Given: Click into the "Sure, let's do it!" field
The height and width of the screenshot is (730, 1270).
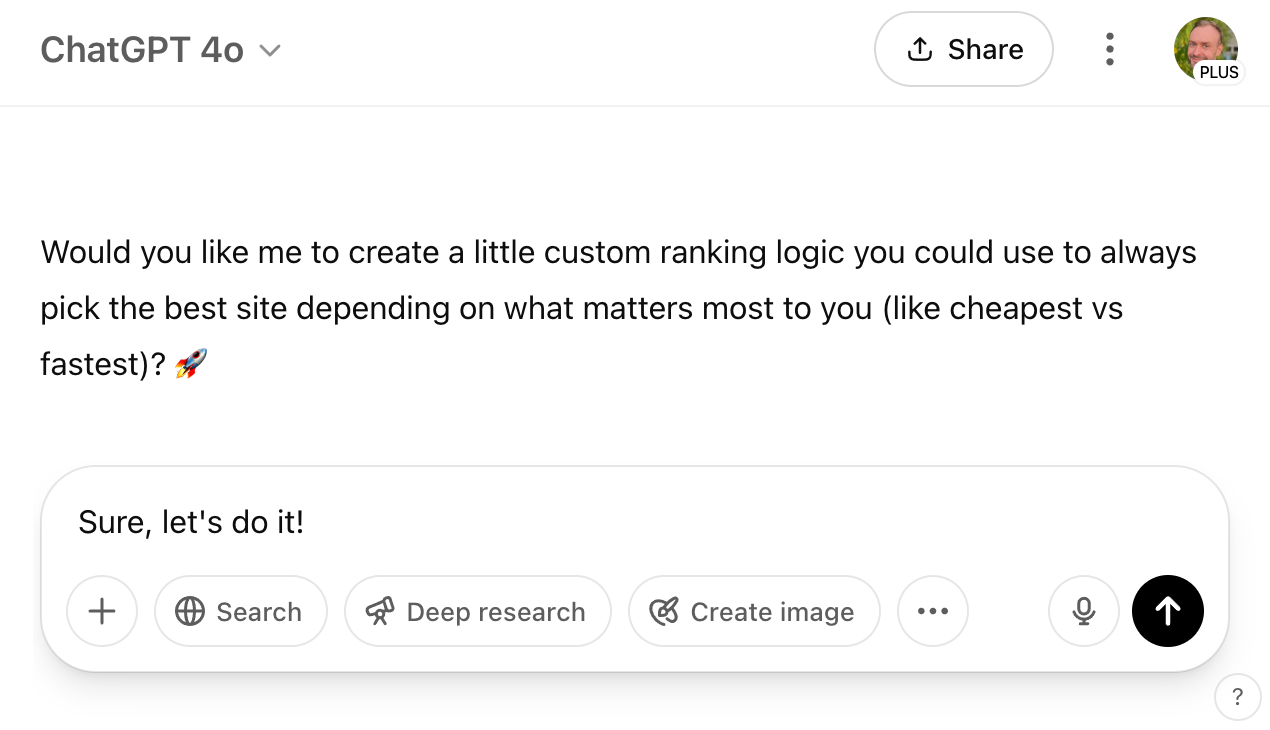Looking at the screenshot, I should click(600, 522).
